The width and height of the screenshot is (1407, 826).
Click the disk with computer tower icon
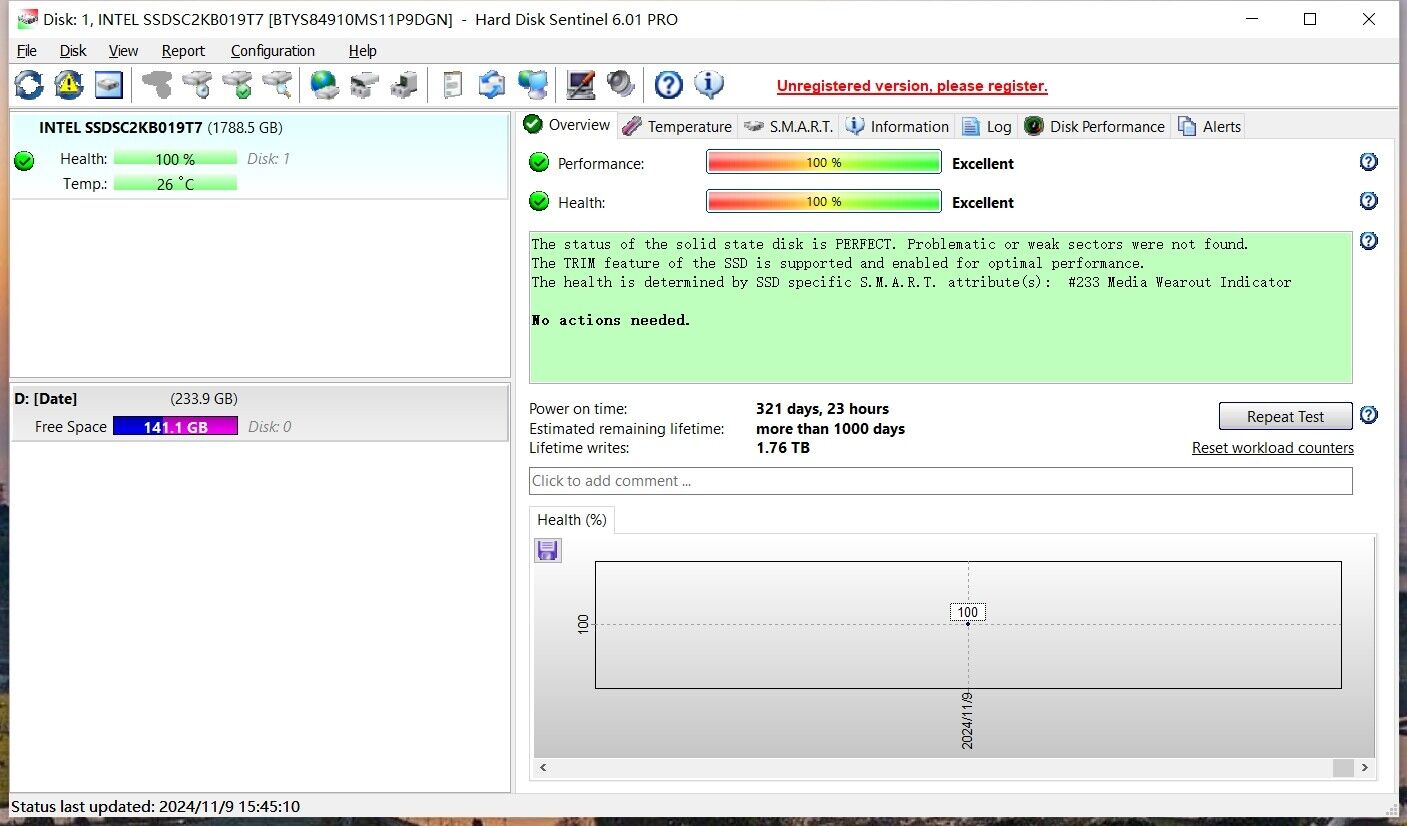pyautogui.click(x=404, y=85)
